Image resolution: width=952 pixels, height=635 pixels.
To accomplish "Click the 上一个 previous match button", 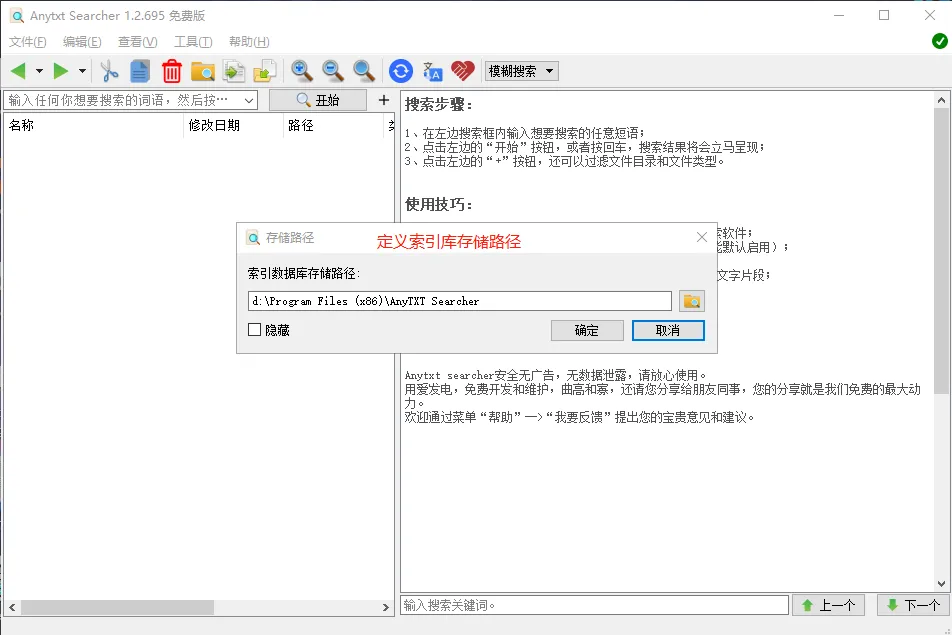I will pyautogui.click(x=828, y=605).
